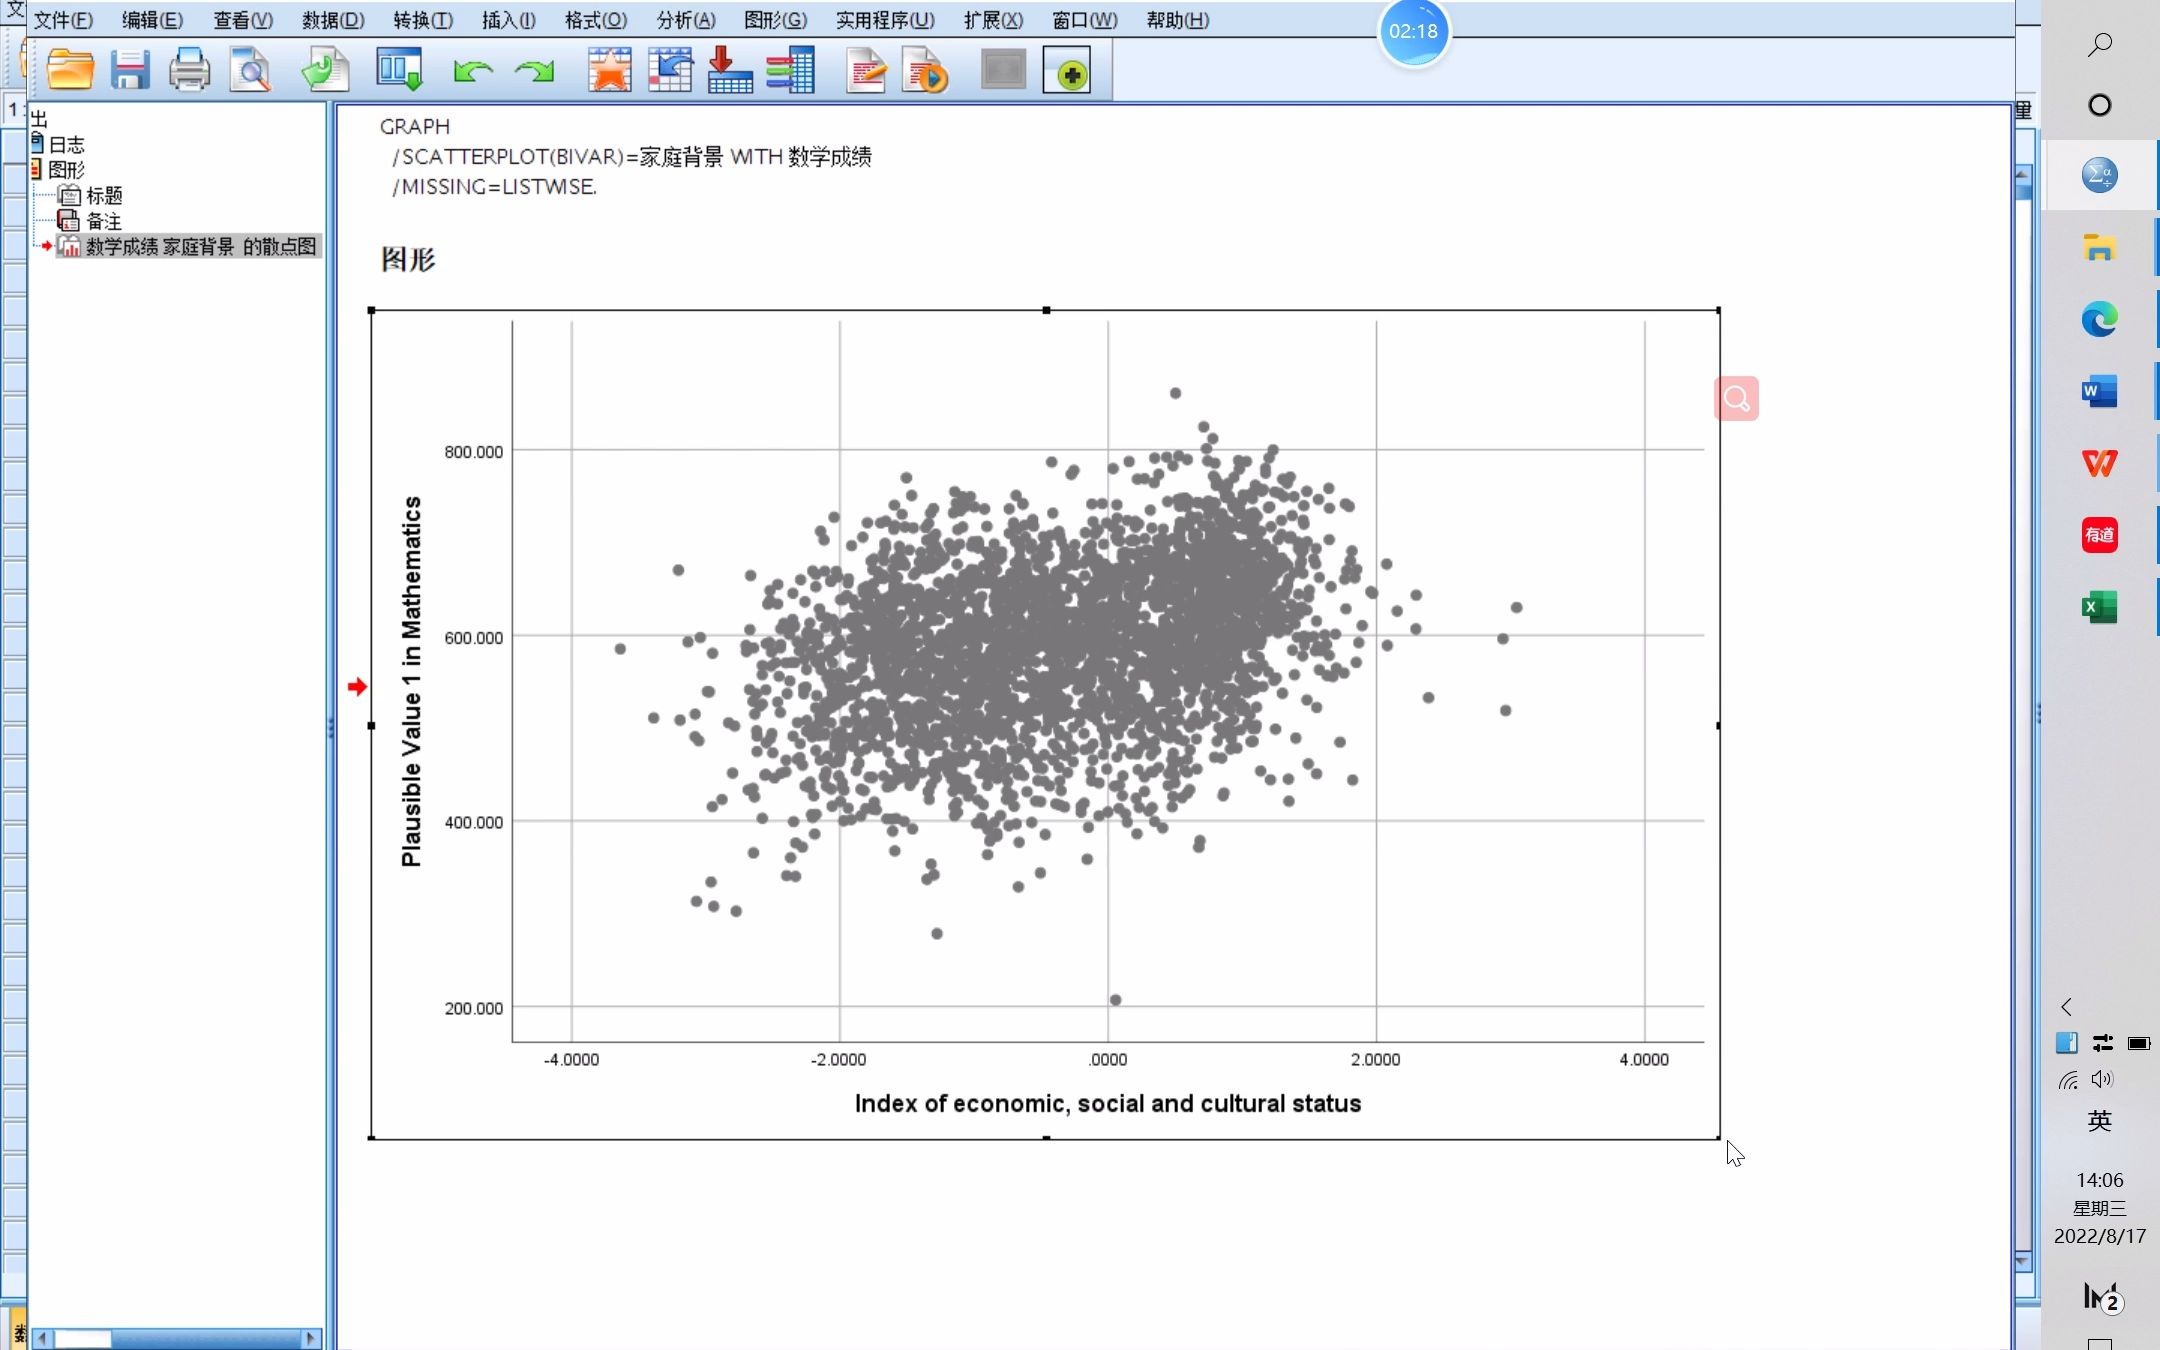Click outline pane horizontal scrollbar right arrow
The width and height of the screenshot is (2160, 1350).
coord(311,1338)
